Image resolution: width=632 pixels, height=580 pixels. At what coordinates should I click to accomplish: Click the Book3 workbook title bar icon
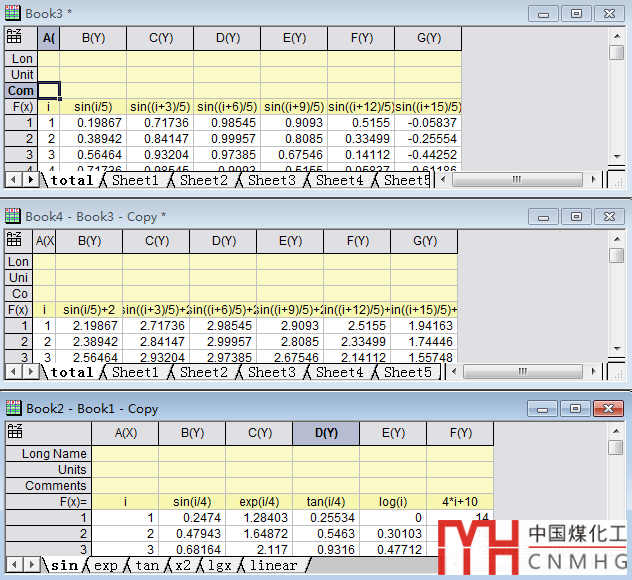13,13
